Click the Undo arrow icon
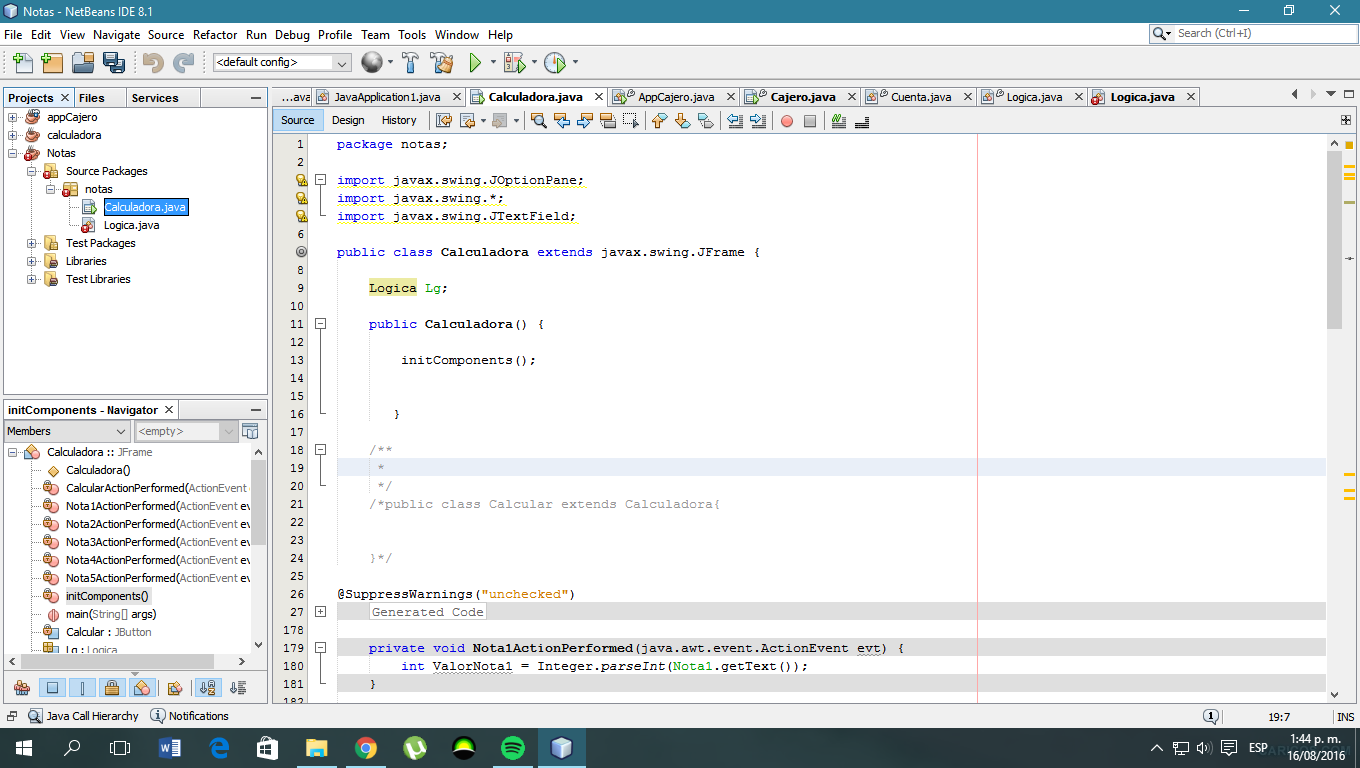 pos(153,62)
